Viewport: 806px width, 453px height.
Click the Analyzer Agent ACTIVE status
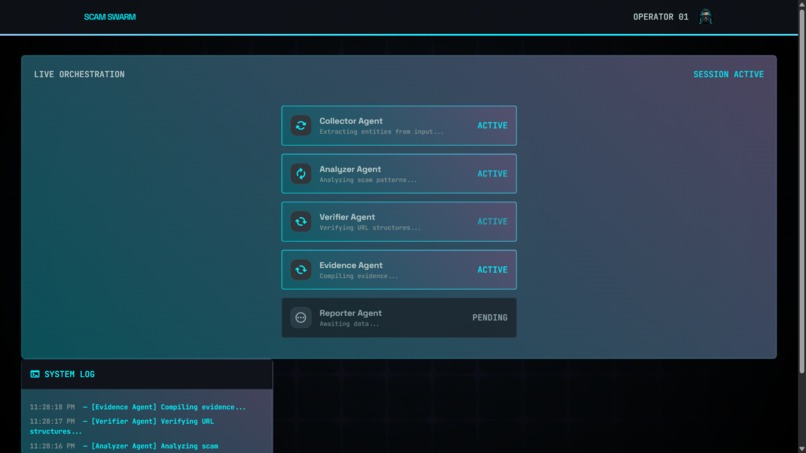(x=492, y=174)
